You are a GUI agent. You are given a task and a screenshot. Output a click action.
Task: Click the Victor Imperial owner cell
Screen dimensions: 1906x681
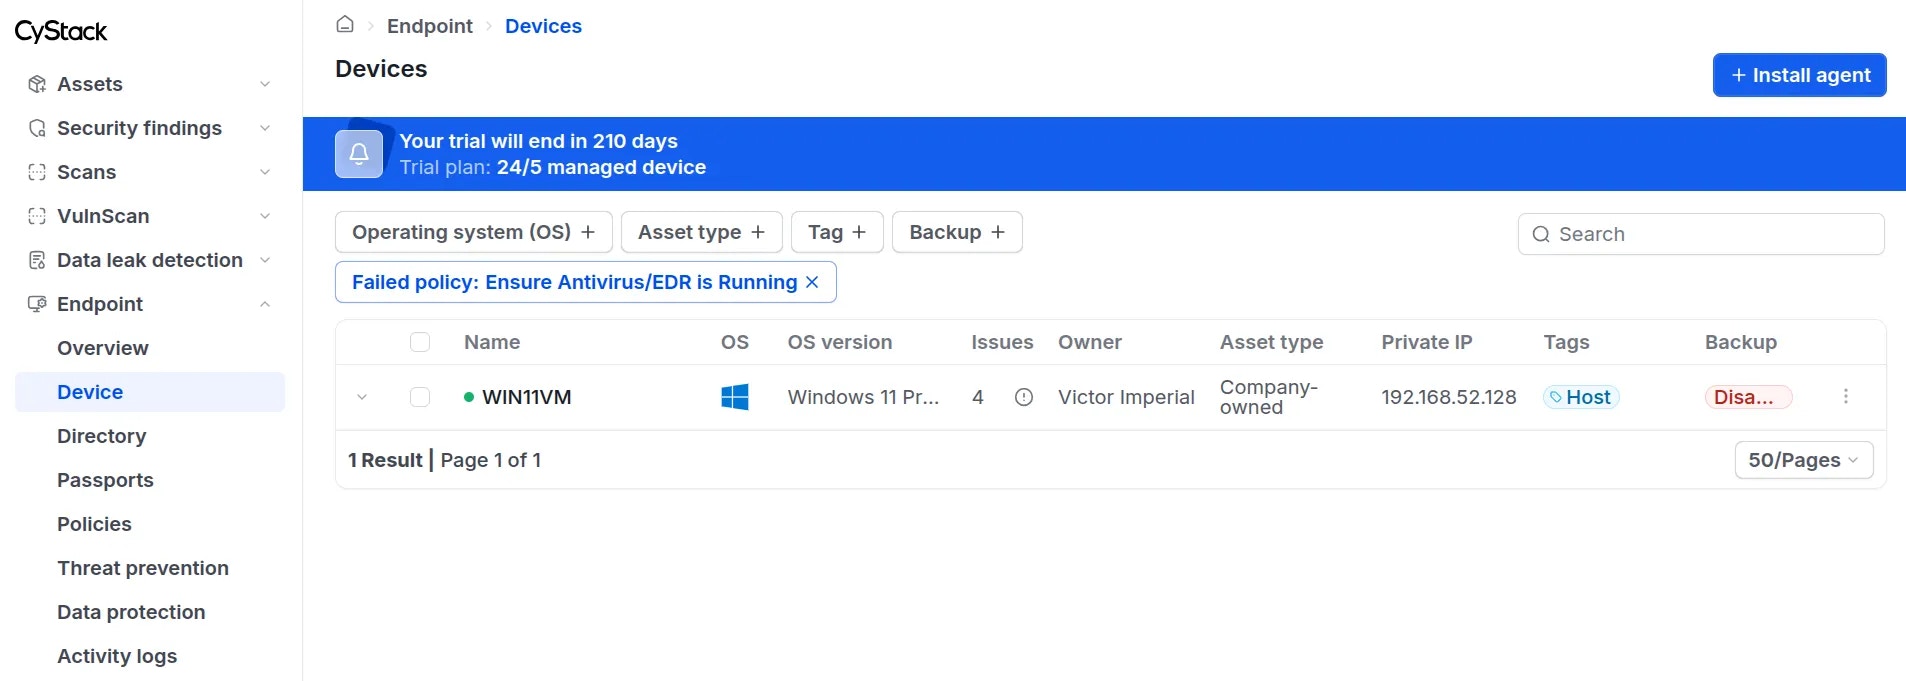(1126, 397)
